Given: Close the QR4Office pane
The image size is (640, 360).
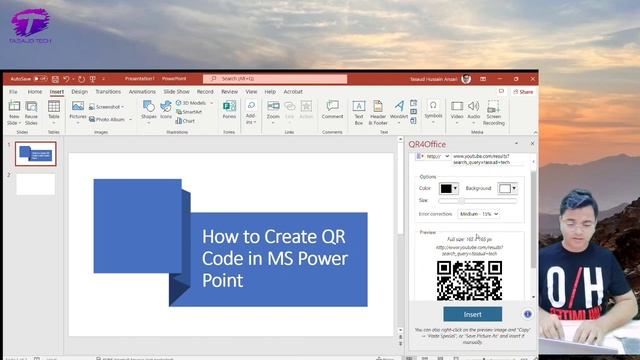Looking at the screenshot, I should pyautogui.click(x=532, y=144).
